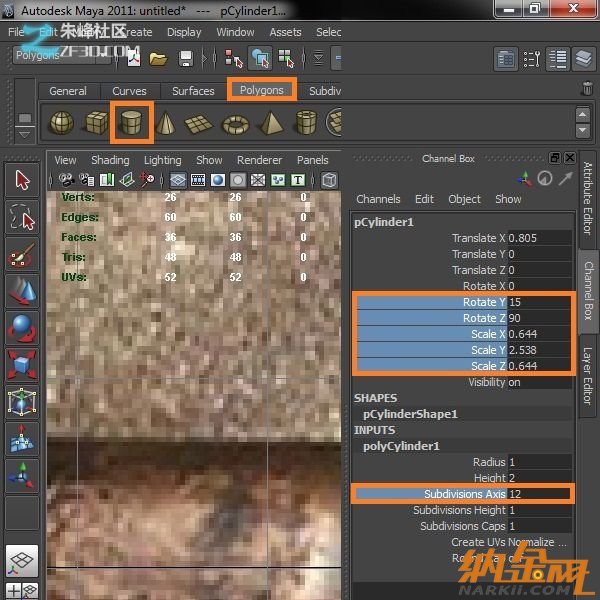600x600 pixels.
Task: Toggle Attribute Editor show/hide button
Action: click(x=506, y=59)
